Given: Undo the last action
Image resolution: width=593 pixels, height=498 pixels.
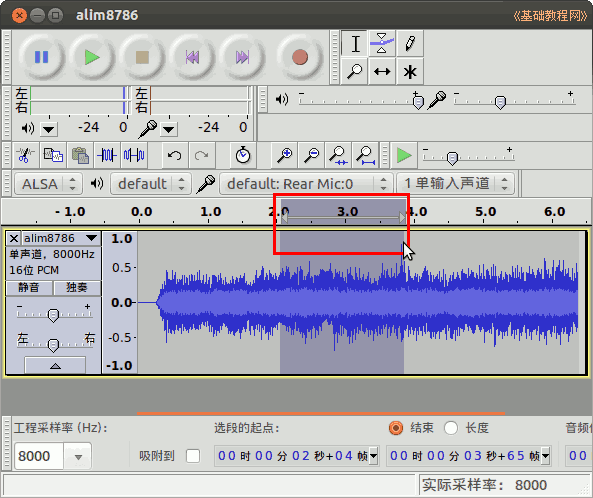Looking at the screenshot, I should pos(174,155).
